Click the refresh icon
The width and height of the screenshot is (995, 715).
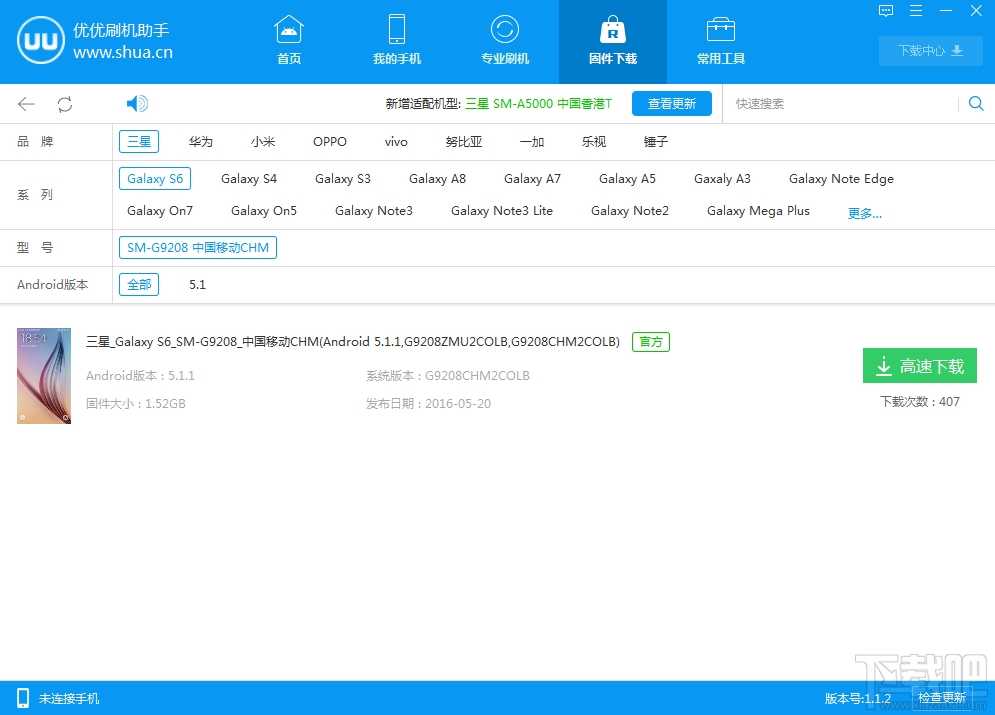coord(65,104)
